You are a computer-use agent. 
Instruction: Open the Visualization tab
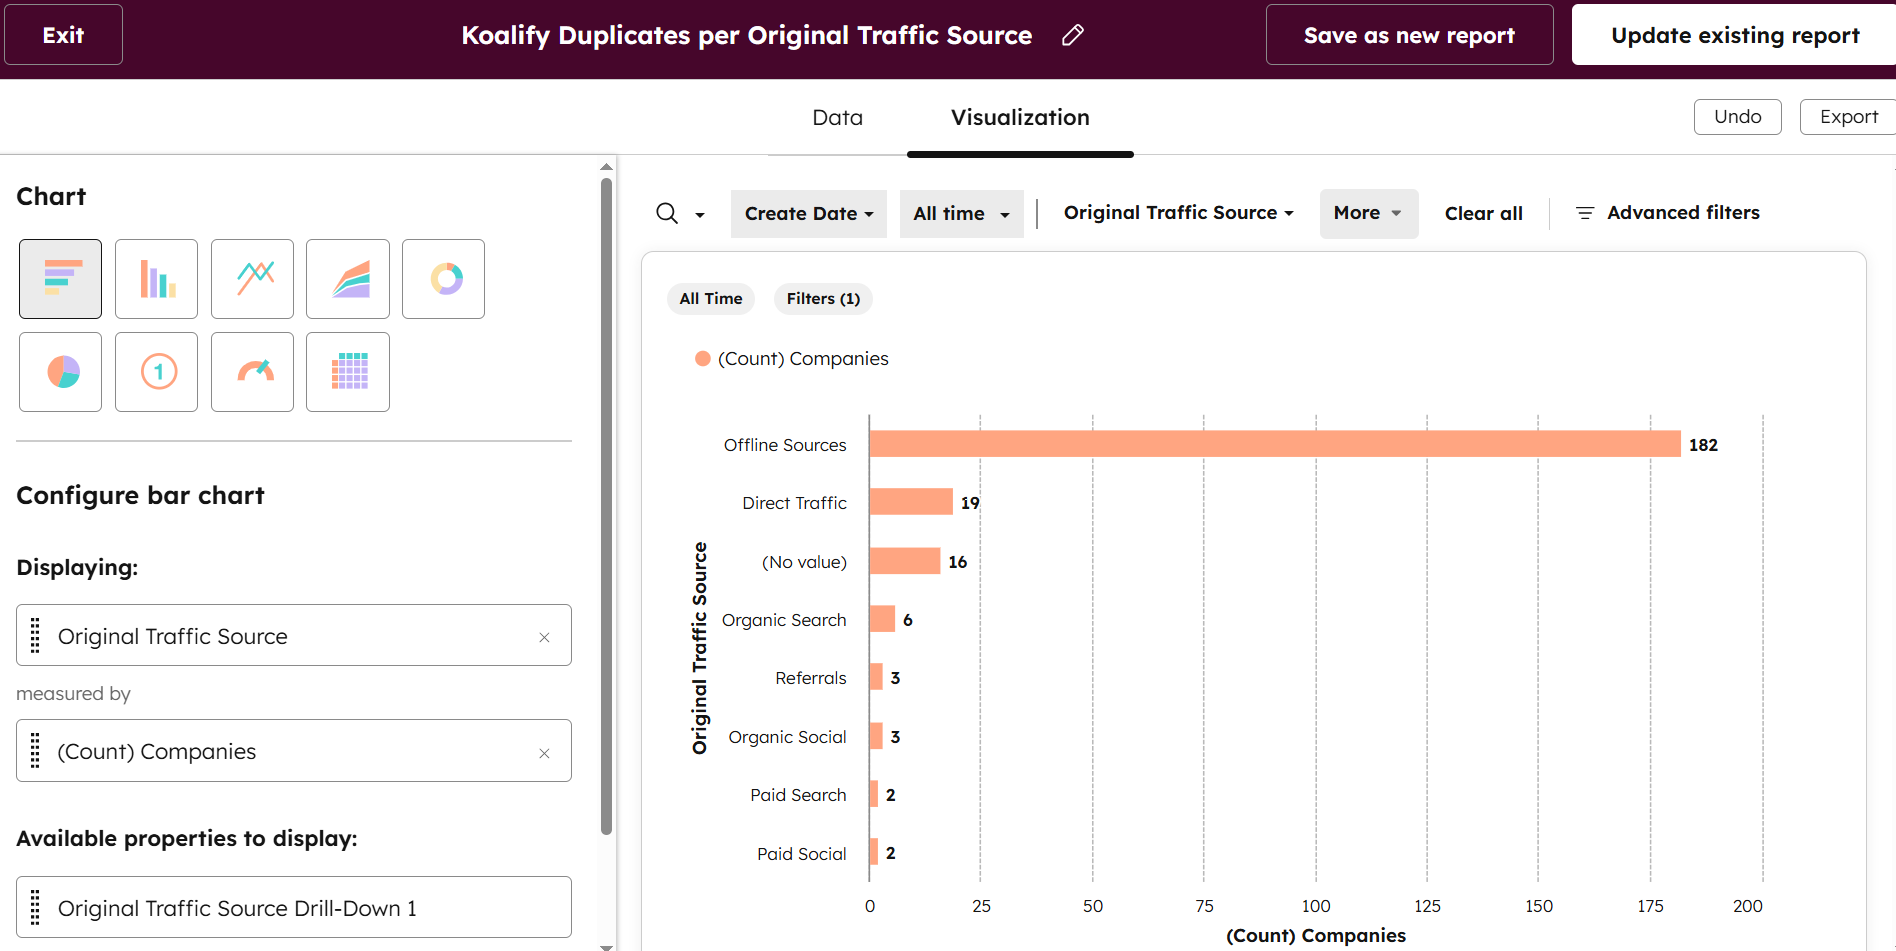(x=1019, y=118)
